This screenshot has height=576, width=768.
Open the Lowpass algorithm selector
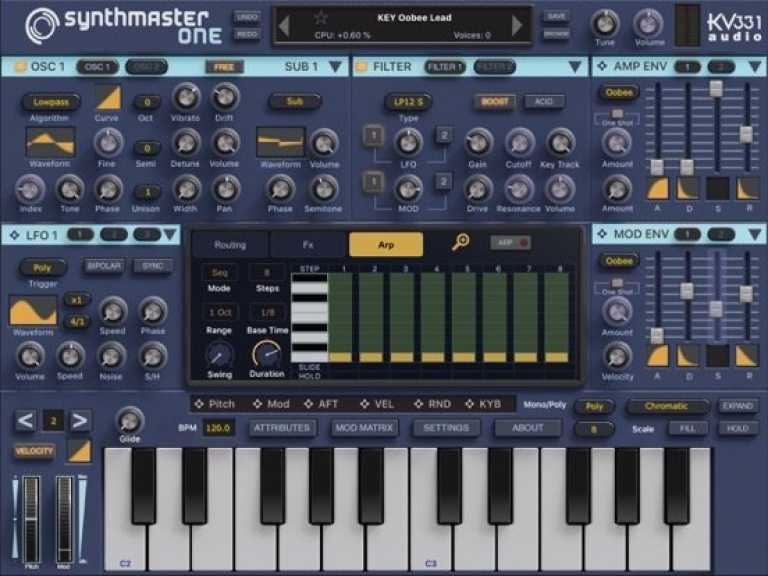tap(50, 102)
